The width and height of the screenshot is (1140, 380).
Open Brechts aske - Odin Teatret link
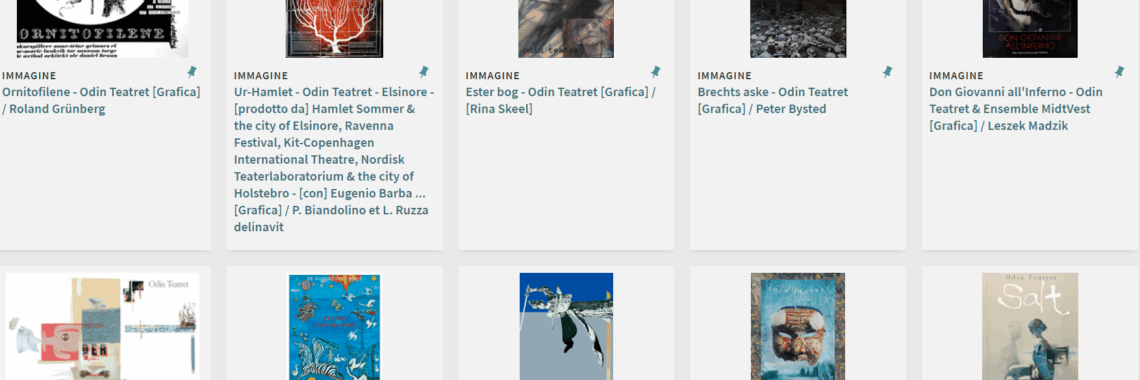click(773, 100)
